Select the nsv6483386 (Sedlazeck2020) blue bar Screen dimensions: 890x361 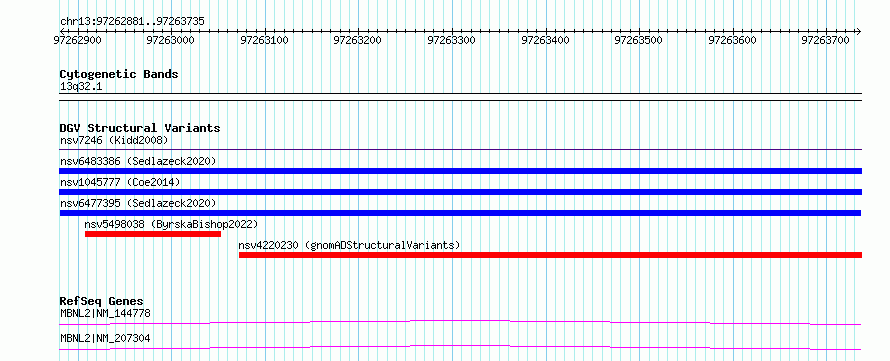pyautogui.click(x=461, y=171)
